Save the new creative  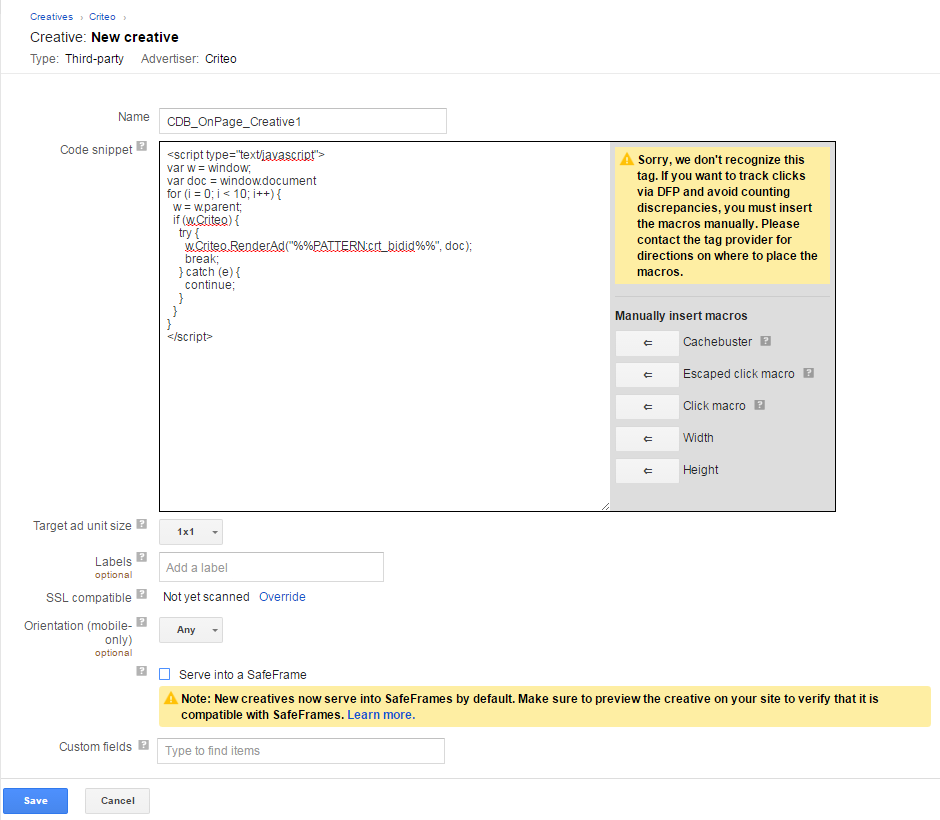[35, 801]
